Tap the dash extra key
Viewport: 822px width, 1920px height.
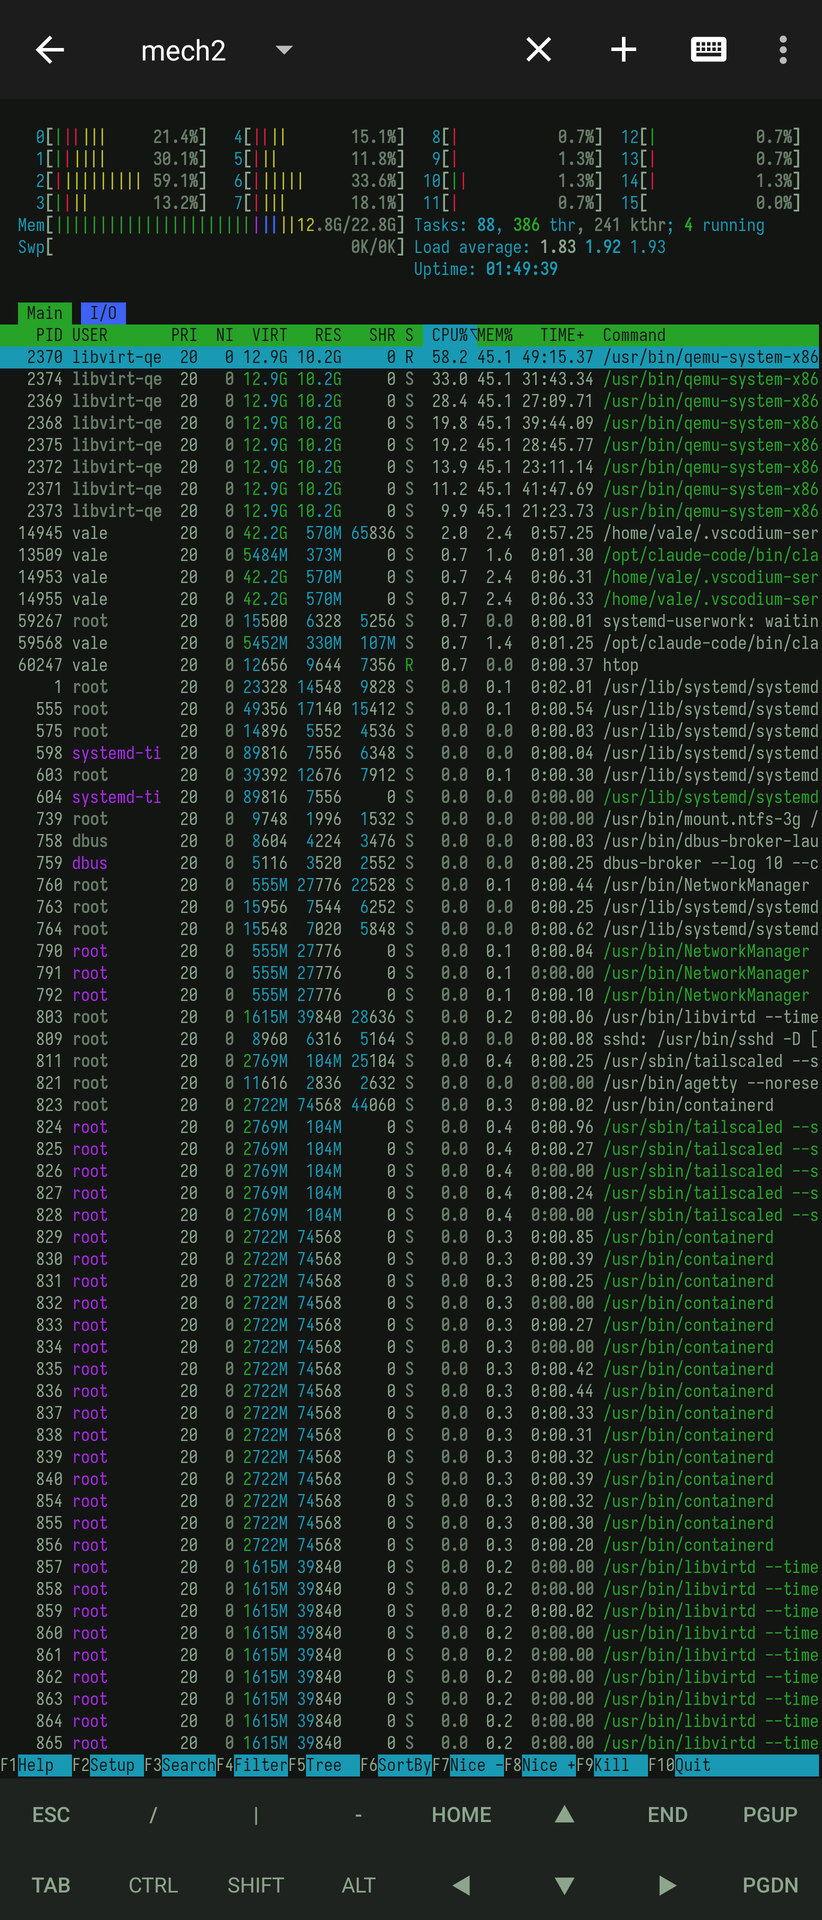pyautogui.click(x=359, y=1815)
